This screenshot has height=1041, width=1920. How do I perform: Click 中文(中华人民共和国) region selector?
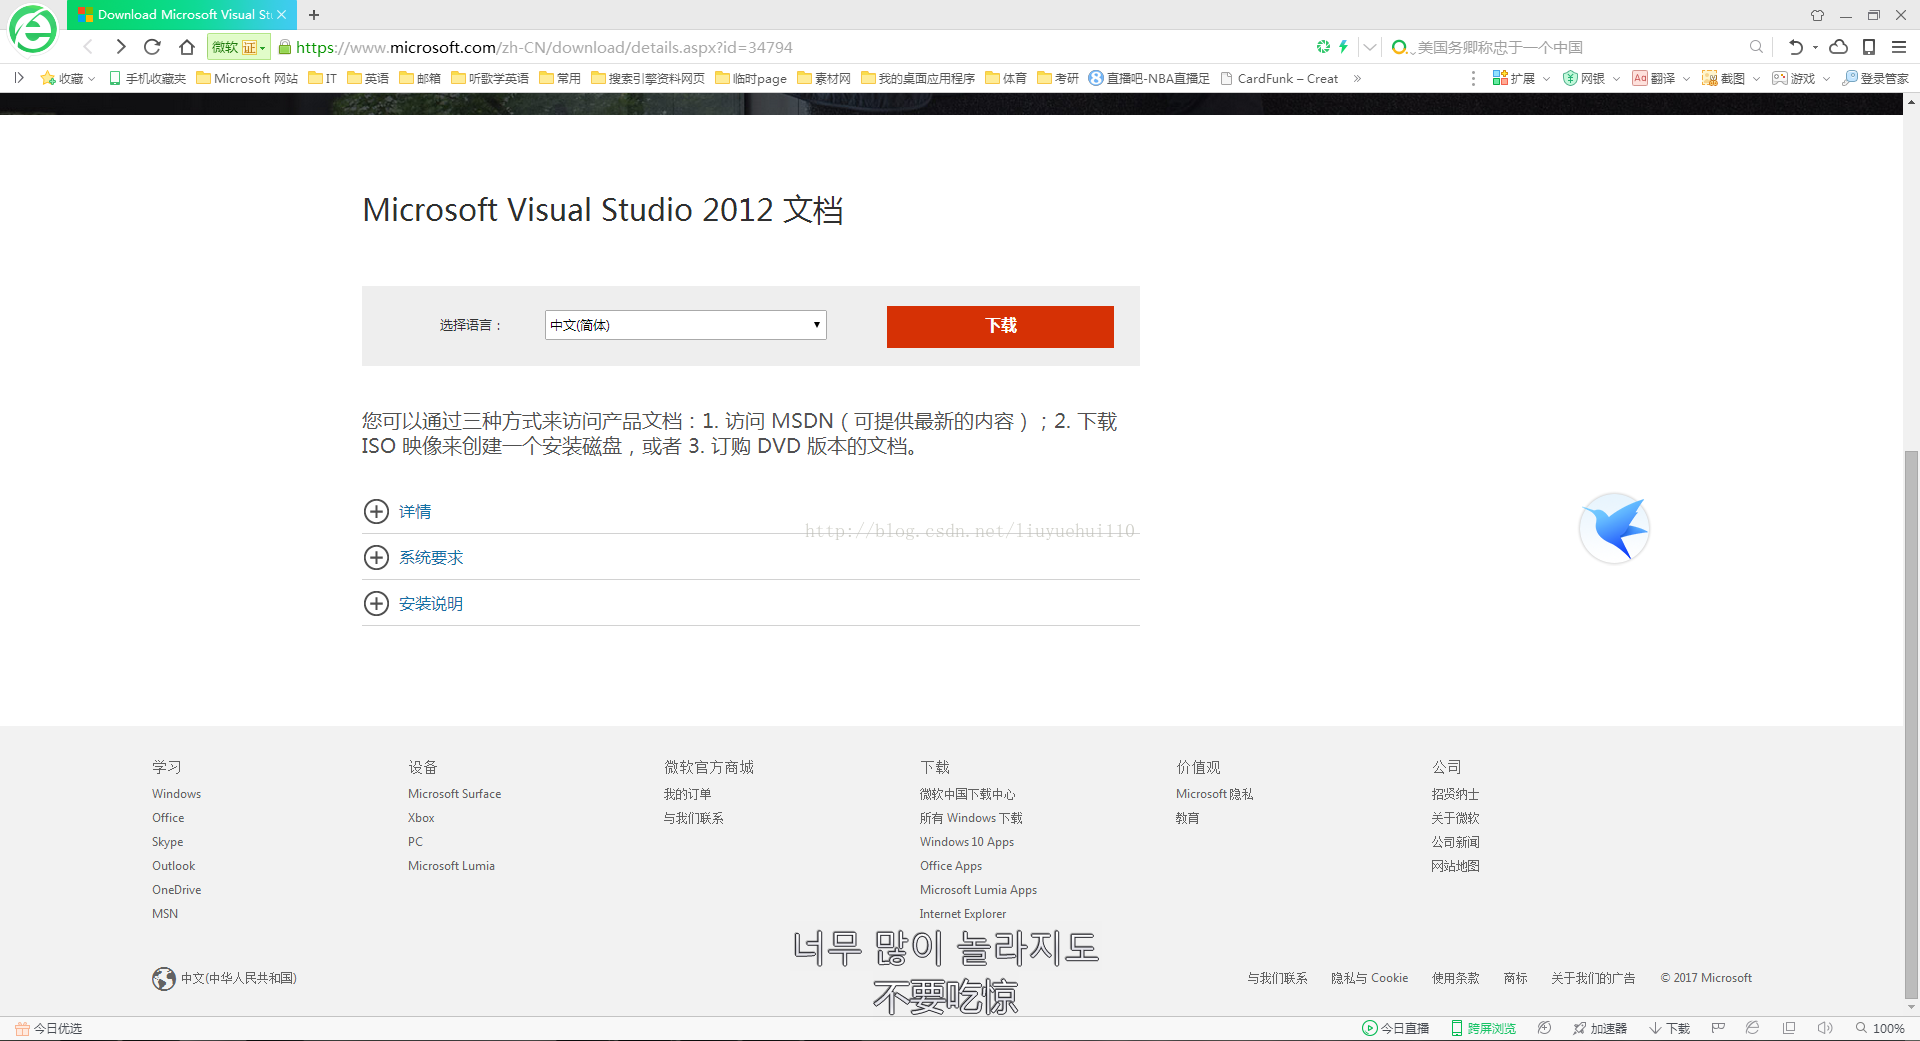[x=225, y=978]
